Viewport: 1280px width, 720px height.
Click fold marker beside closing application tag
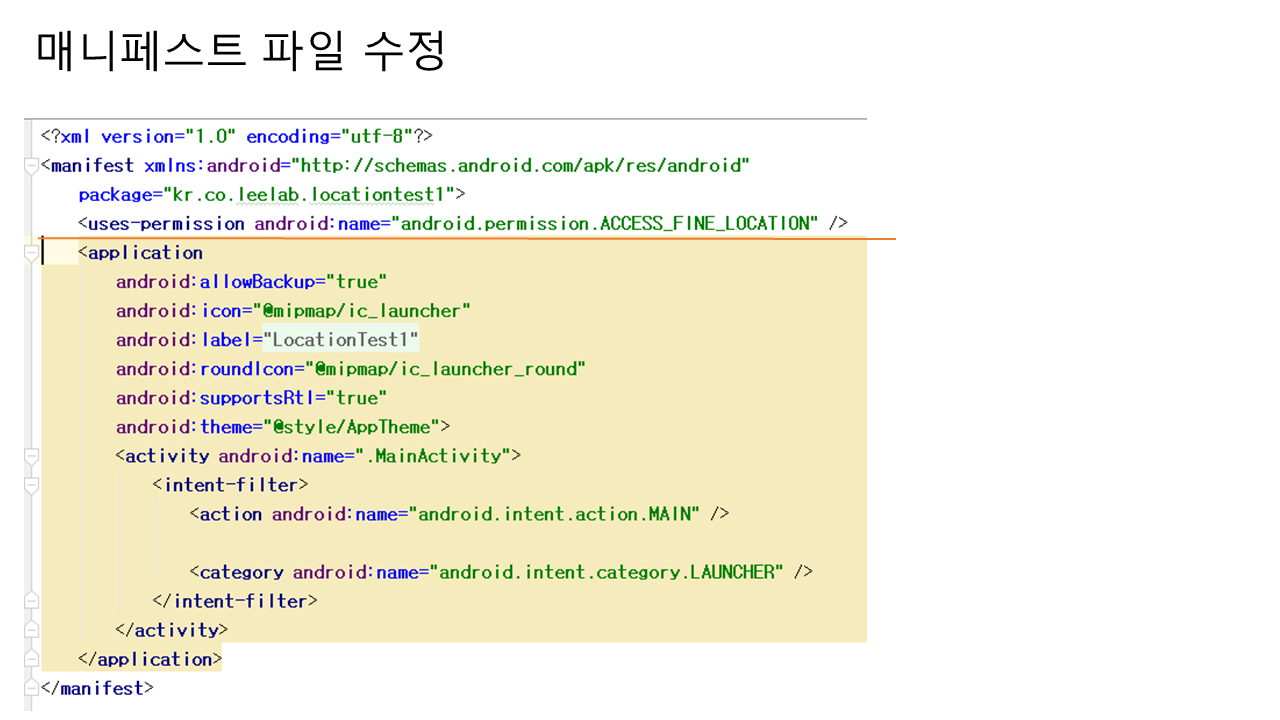(31, 659)
